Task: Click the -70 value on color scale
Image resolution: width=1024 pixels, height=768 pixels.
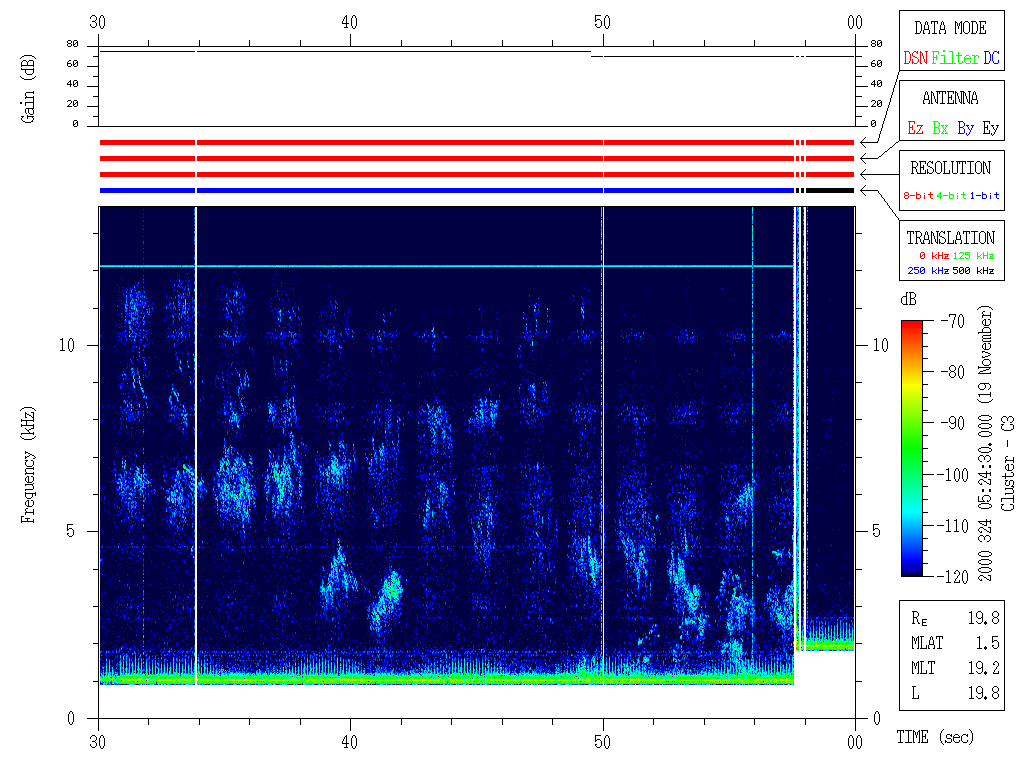Action: pyautogui.click(x=953, y=321)
